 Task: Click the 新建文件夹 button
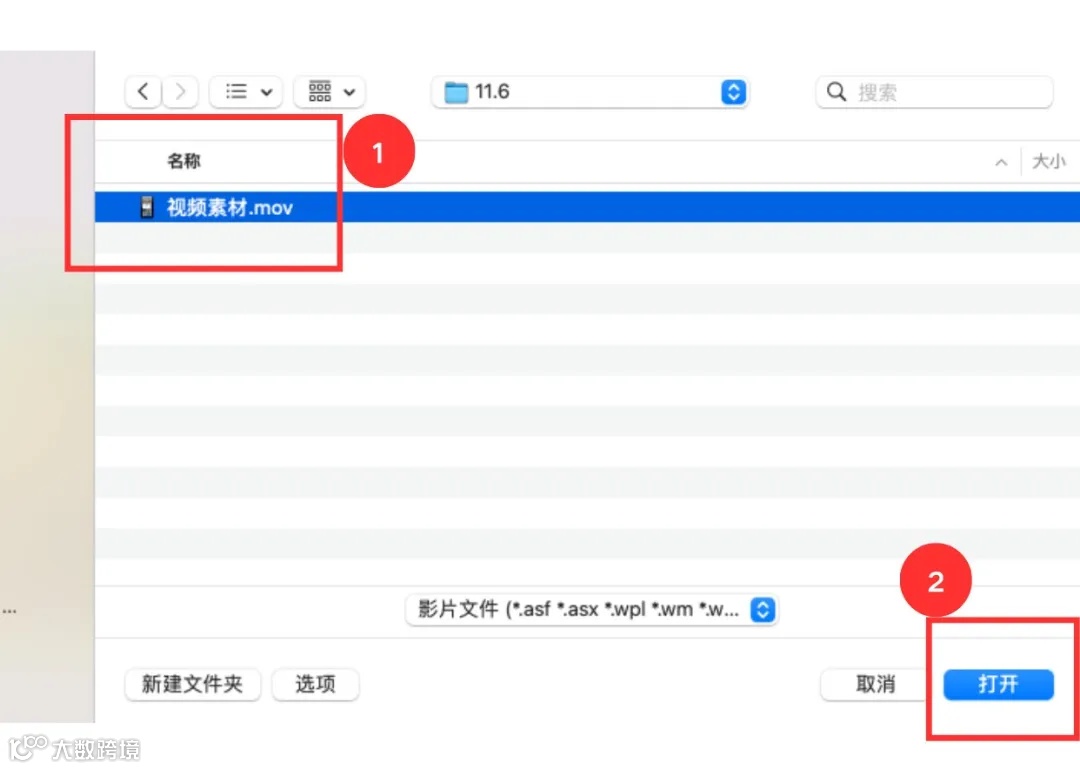[192, 685]
